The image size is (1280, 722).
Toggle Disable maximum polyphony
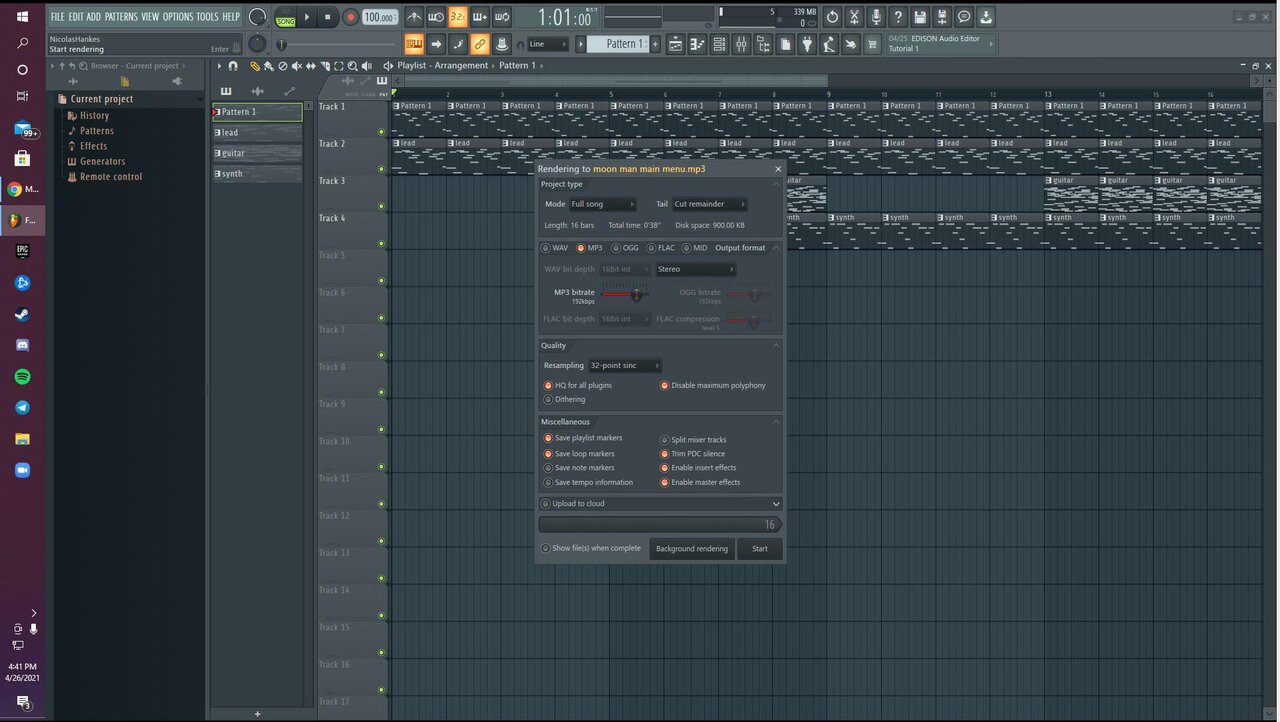pos(713,385)
